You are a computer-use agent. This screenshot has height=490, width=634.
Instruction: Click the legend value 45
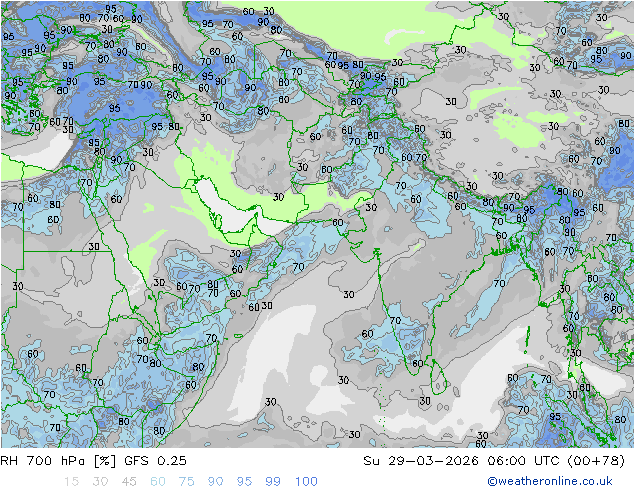[129, 481]
